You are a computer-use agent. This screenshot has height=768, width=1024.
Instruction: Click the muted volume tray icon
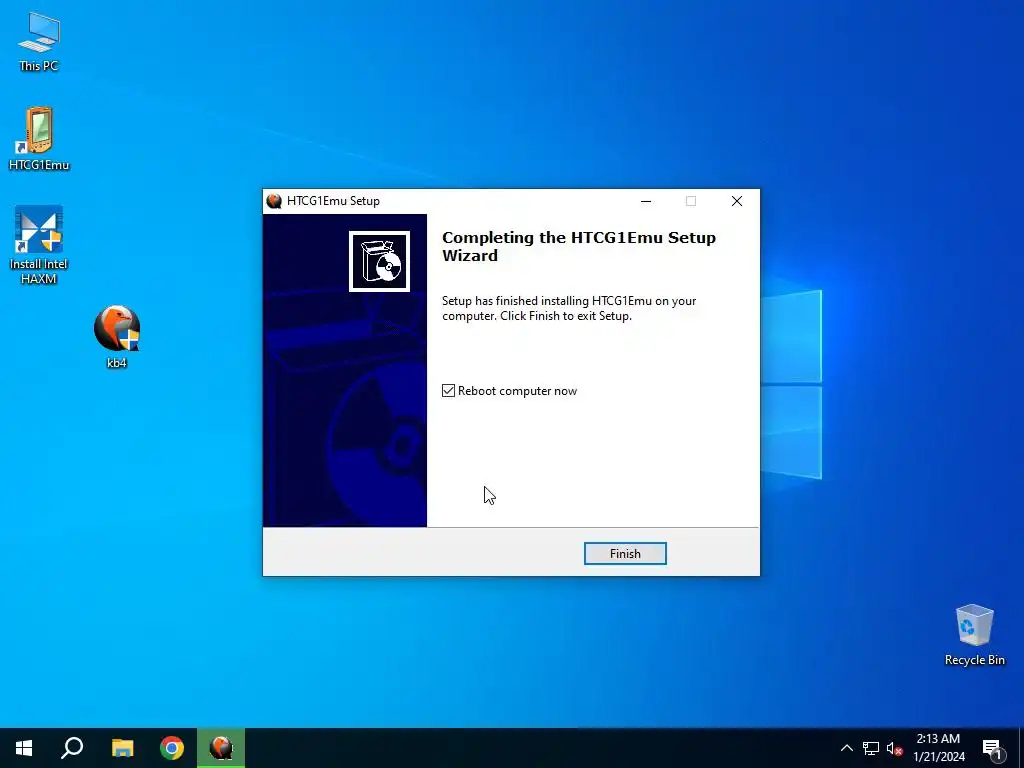coord(894,748)
